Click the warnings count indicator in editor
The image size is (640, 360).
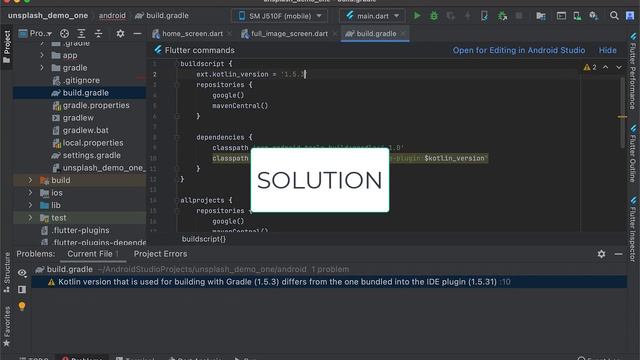coord(590,67)
